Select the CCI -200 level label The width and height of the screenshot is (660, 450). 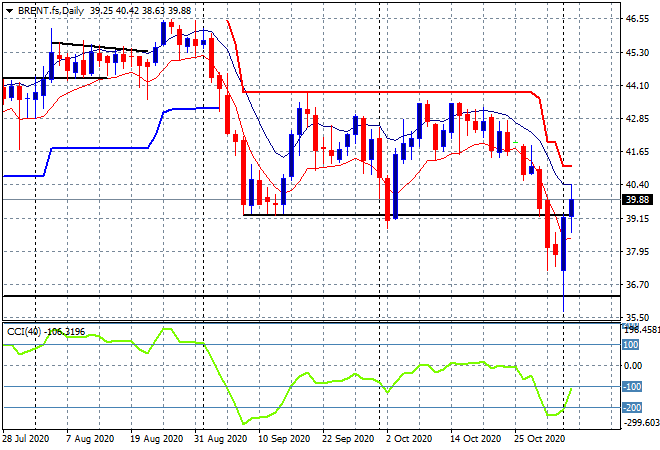click(632, 407)
